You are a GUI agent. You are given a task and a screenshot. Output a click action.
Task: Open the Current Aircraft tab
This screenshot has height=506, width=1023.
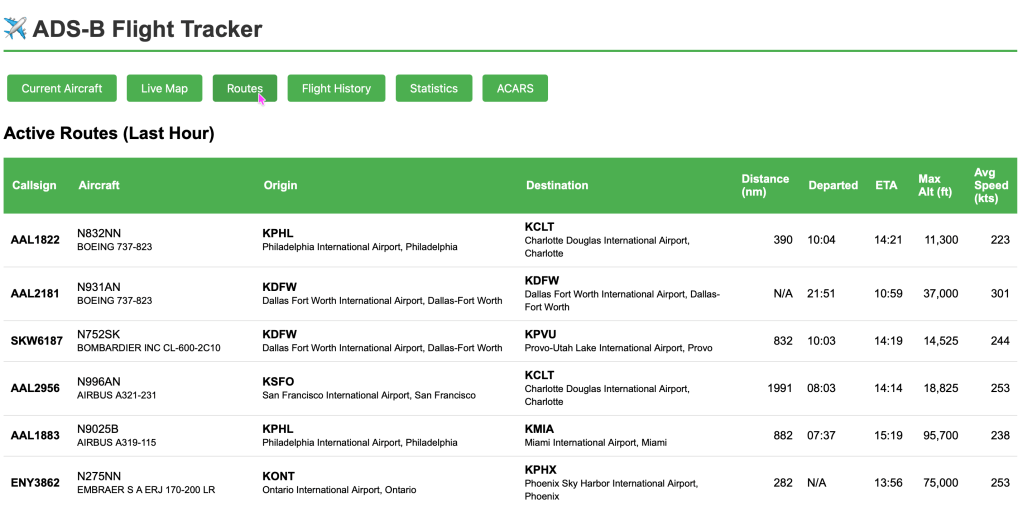(x=62, y=88)
